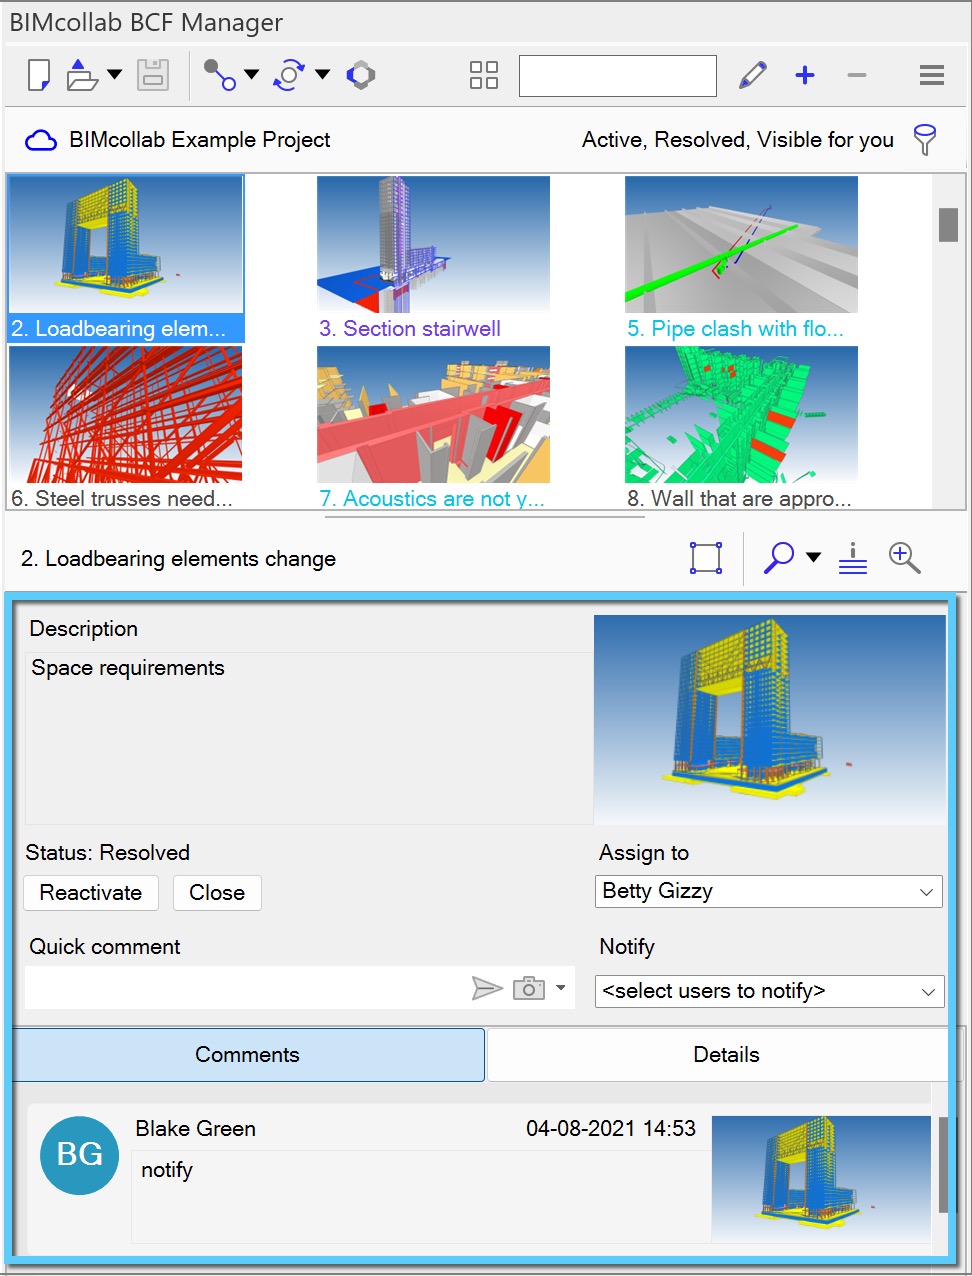Save with the floppy disk icon

[x=153, y=75]
